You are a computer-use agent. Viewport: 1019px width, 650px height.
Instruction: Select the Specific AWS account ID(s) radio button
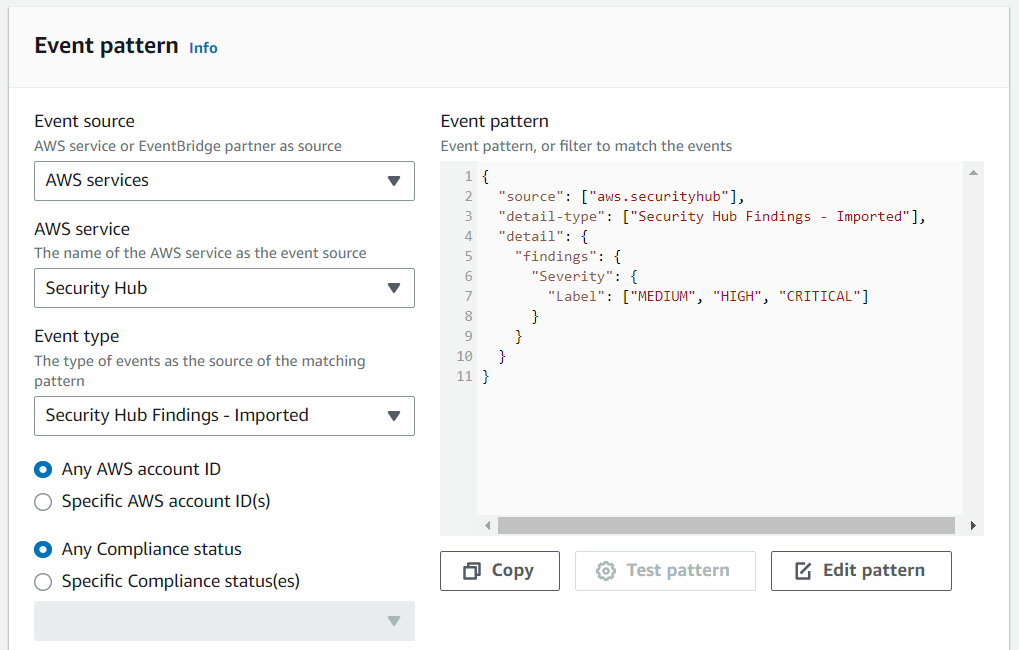coord(43,501)
